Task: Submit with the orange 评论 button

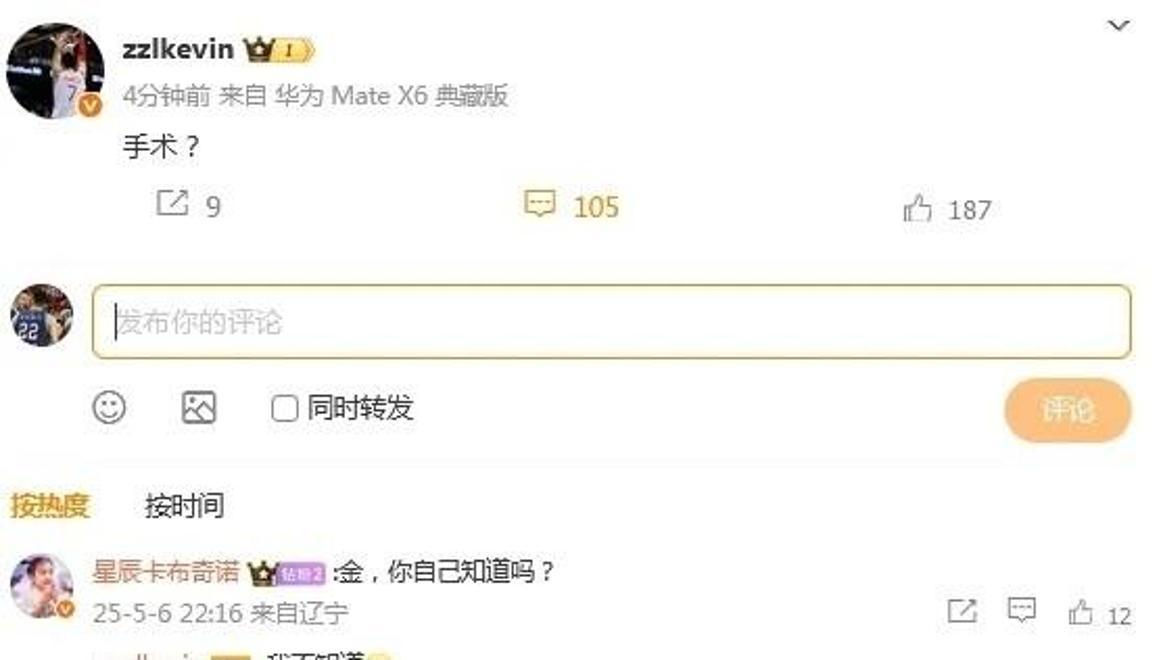Action: [x=1067, y=410]
